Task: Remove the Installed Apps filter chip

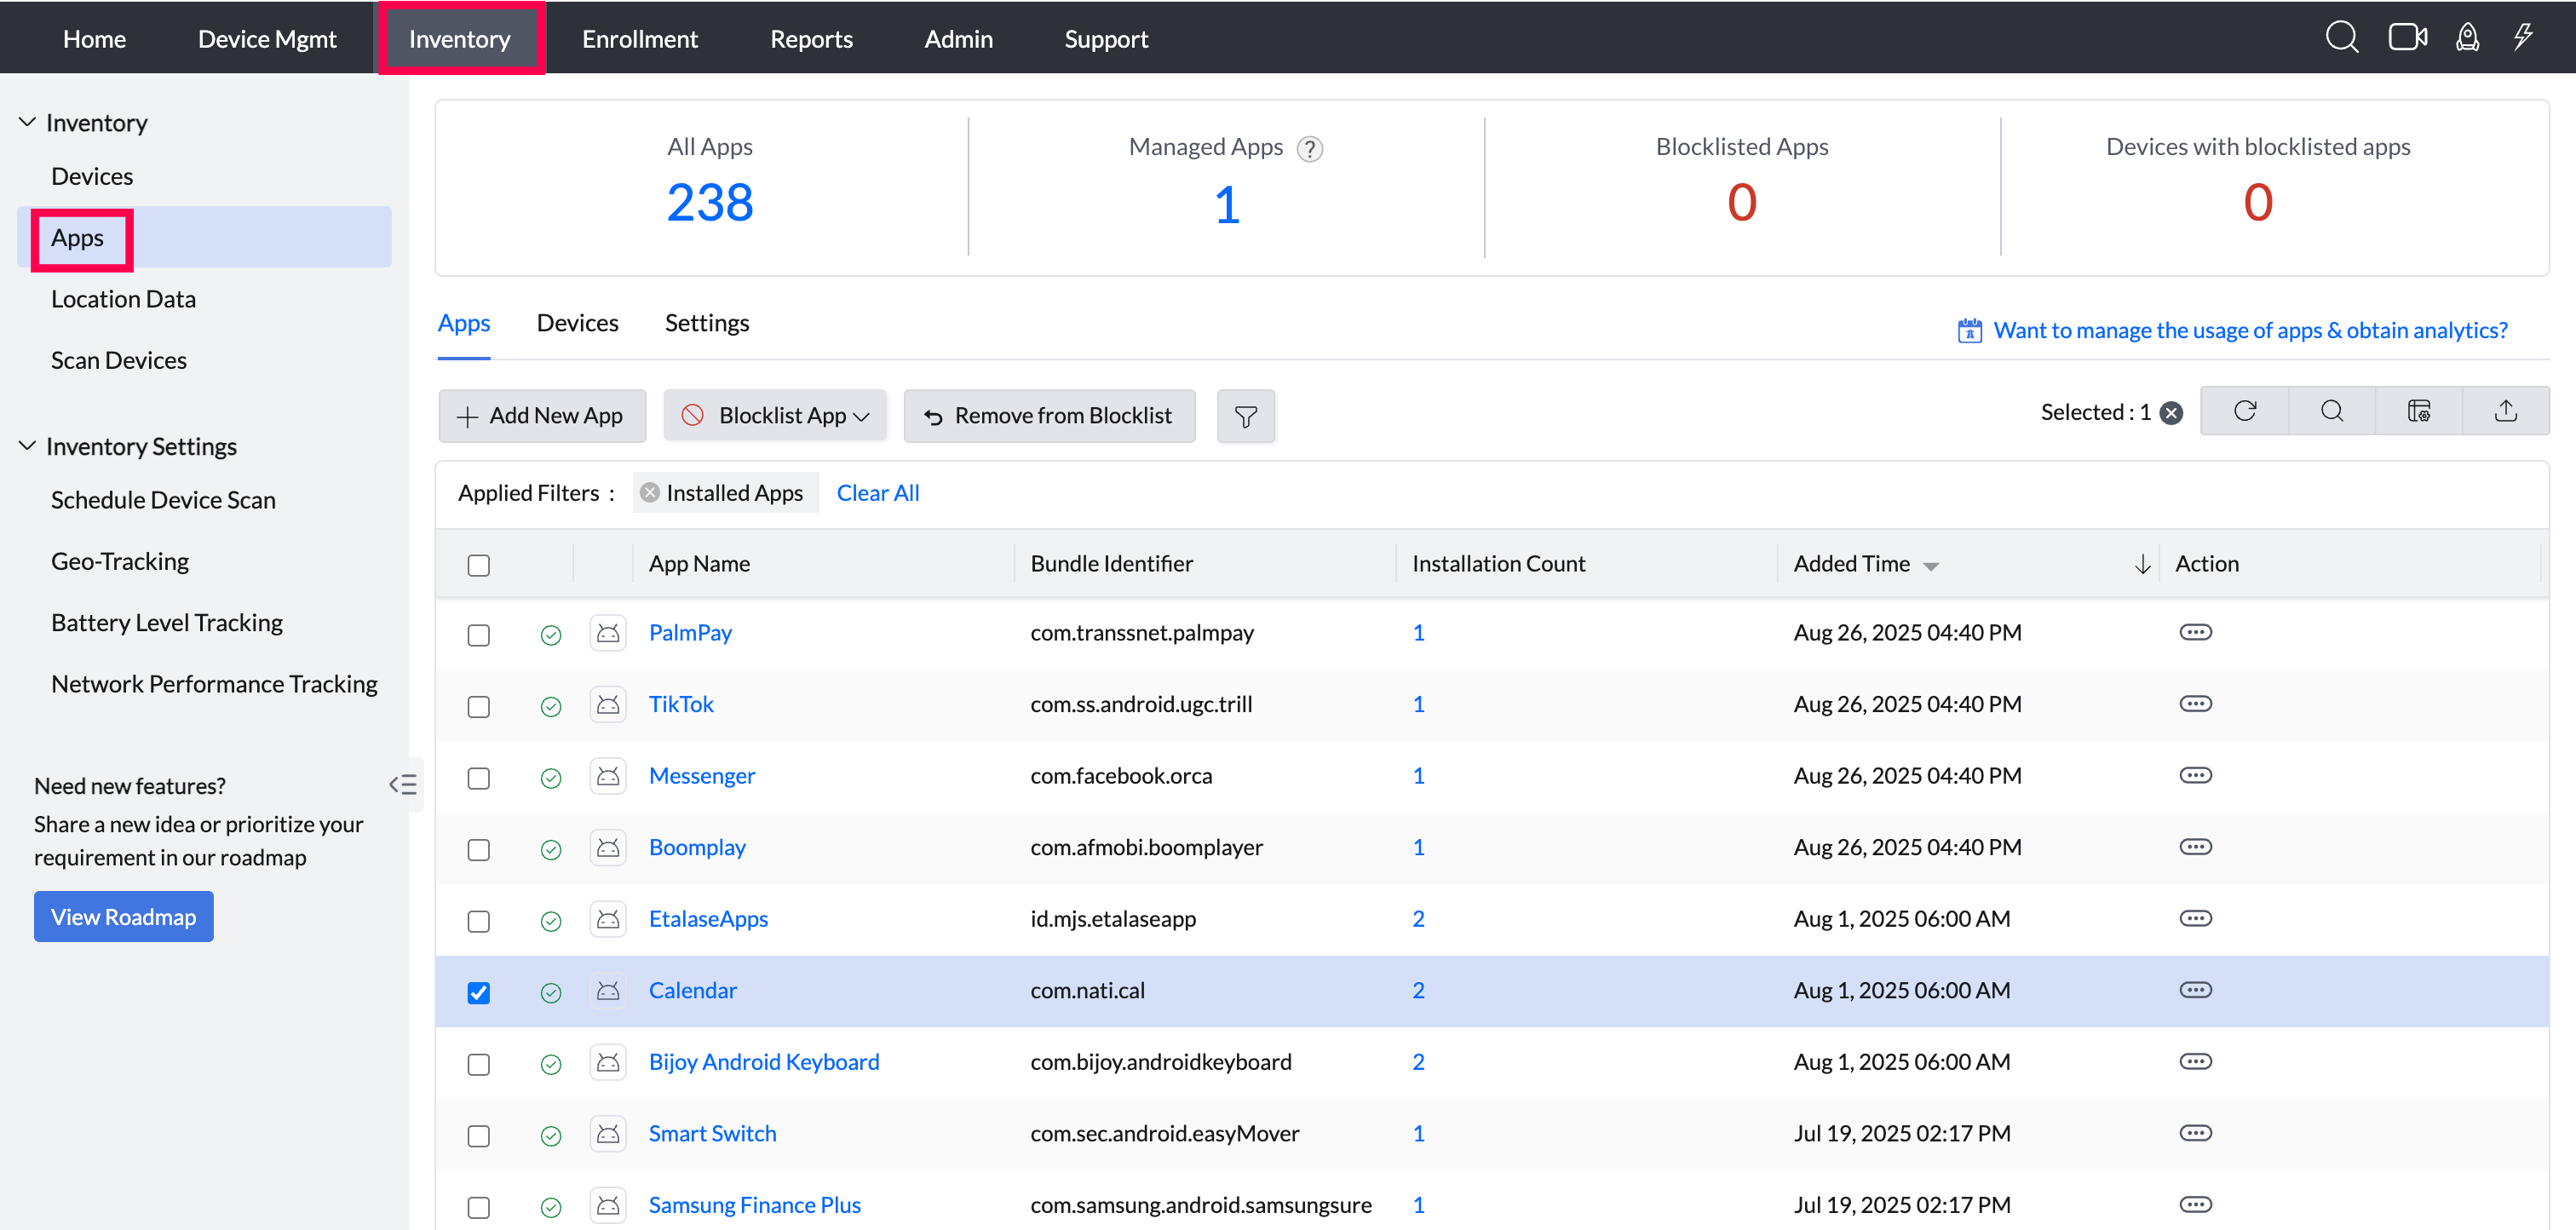Action: (650, 493)
